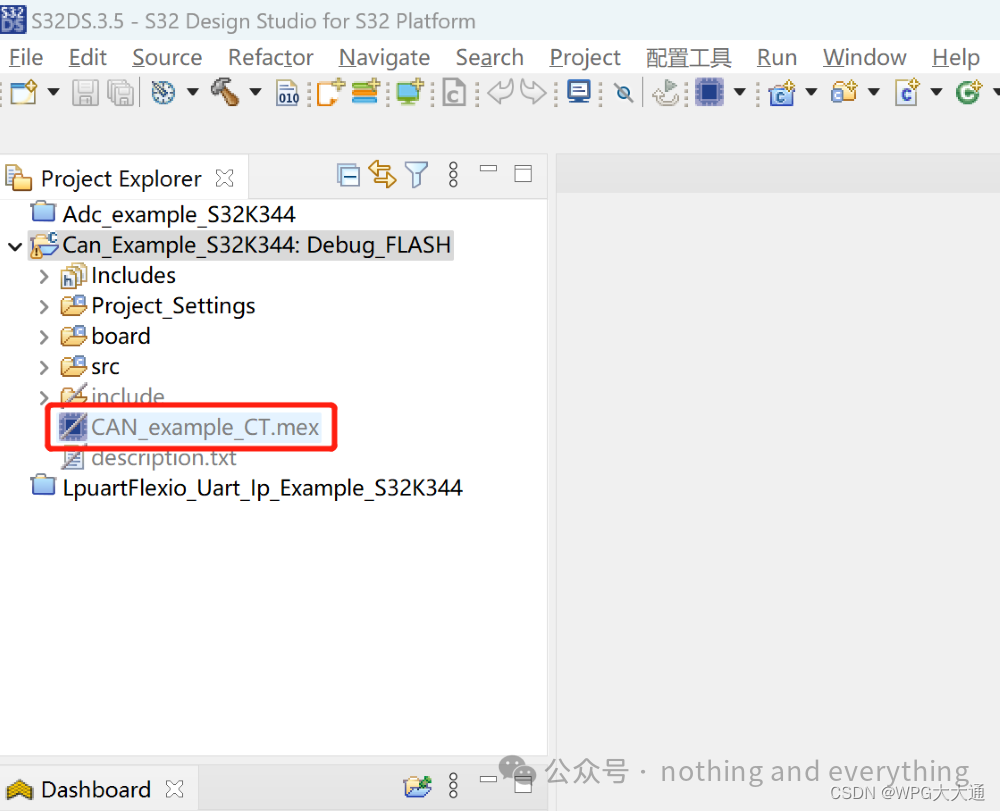Image resolution: width=1000 pixels, height=811 pixels.
Task: Click the skip/step arrow toolbar icon
Action: pyautogui.click(x=666, y=92)
